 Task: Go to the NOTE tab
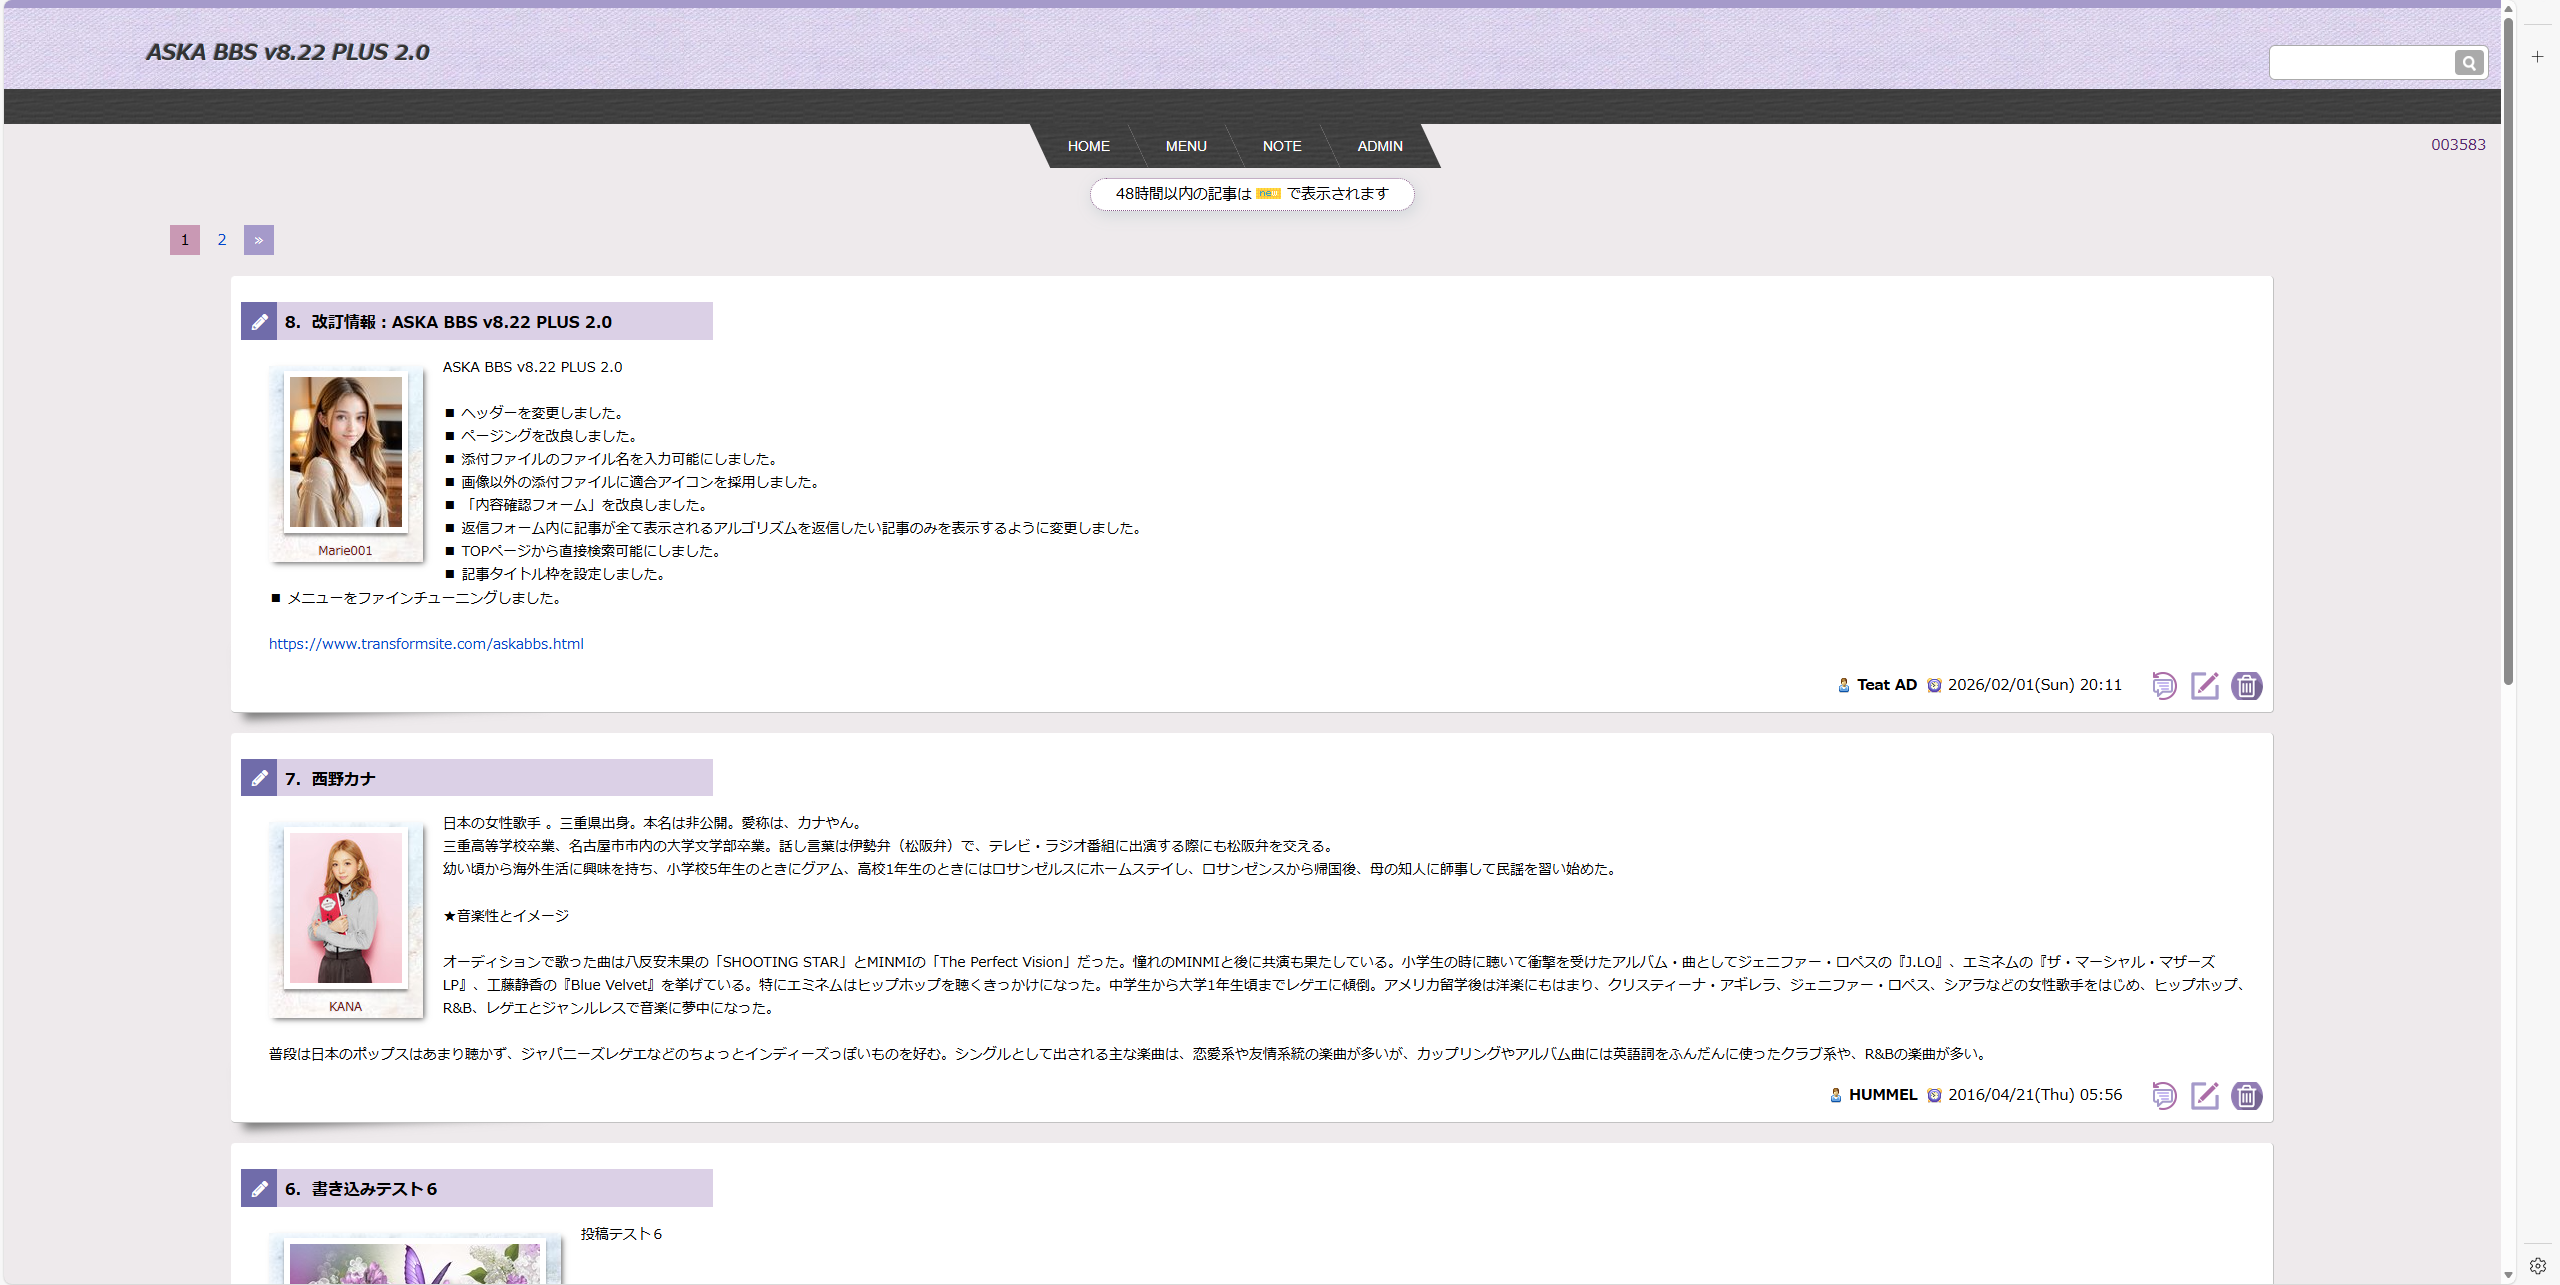(x=1281, y=146)
